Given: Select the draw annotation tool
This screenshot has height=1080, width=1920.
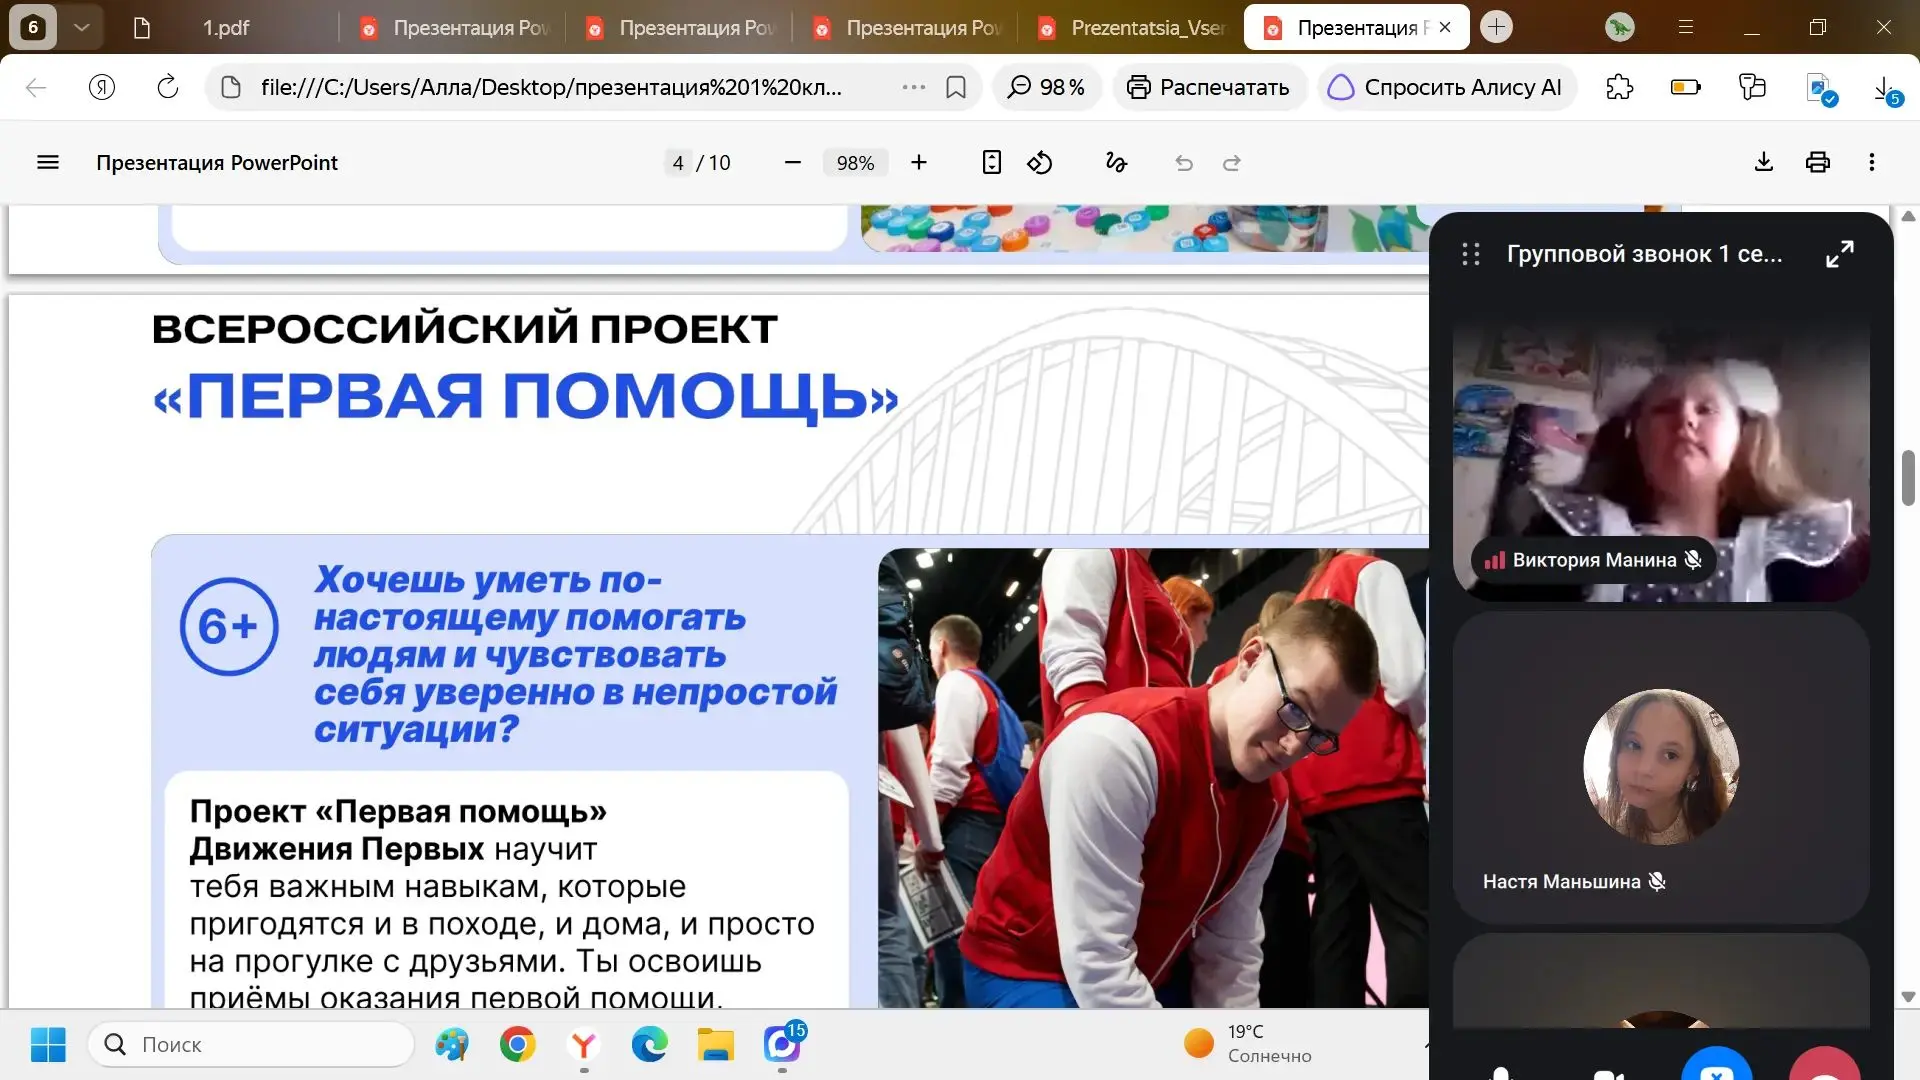Looking at the screenshot, I should click(x=1116, y=163).
